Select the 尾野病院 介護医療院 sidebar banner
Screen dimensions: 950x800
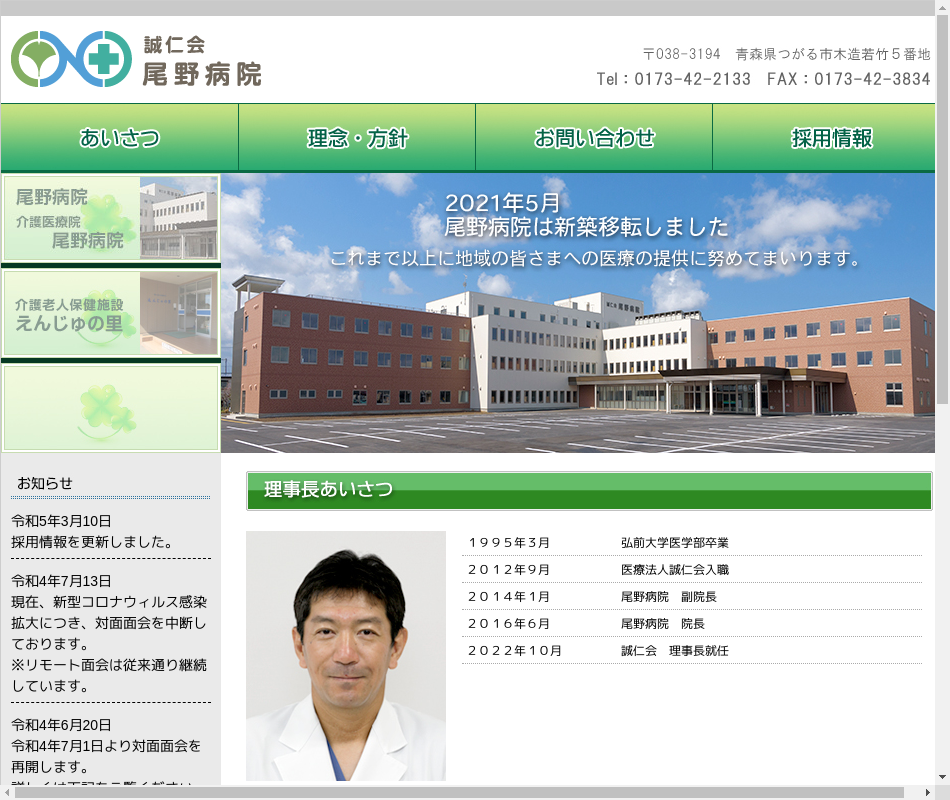tap(110, 218)
